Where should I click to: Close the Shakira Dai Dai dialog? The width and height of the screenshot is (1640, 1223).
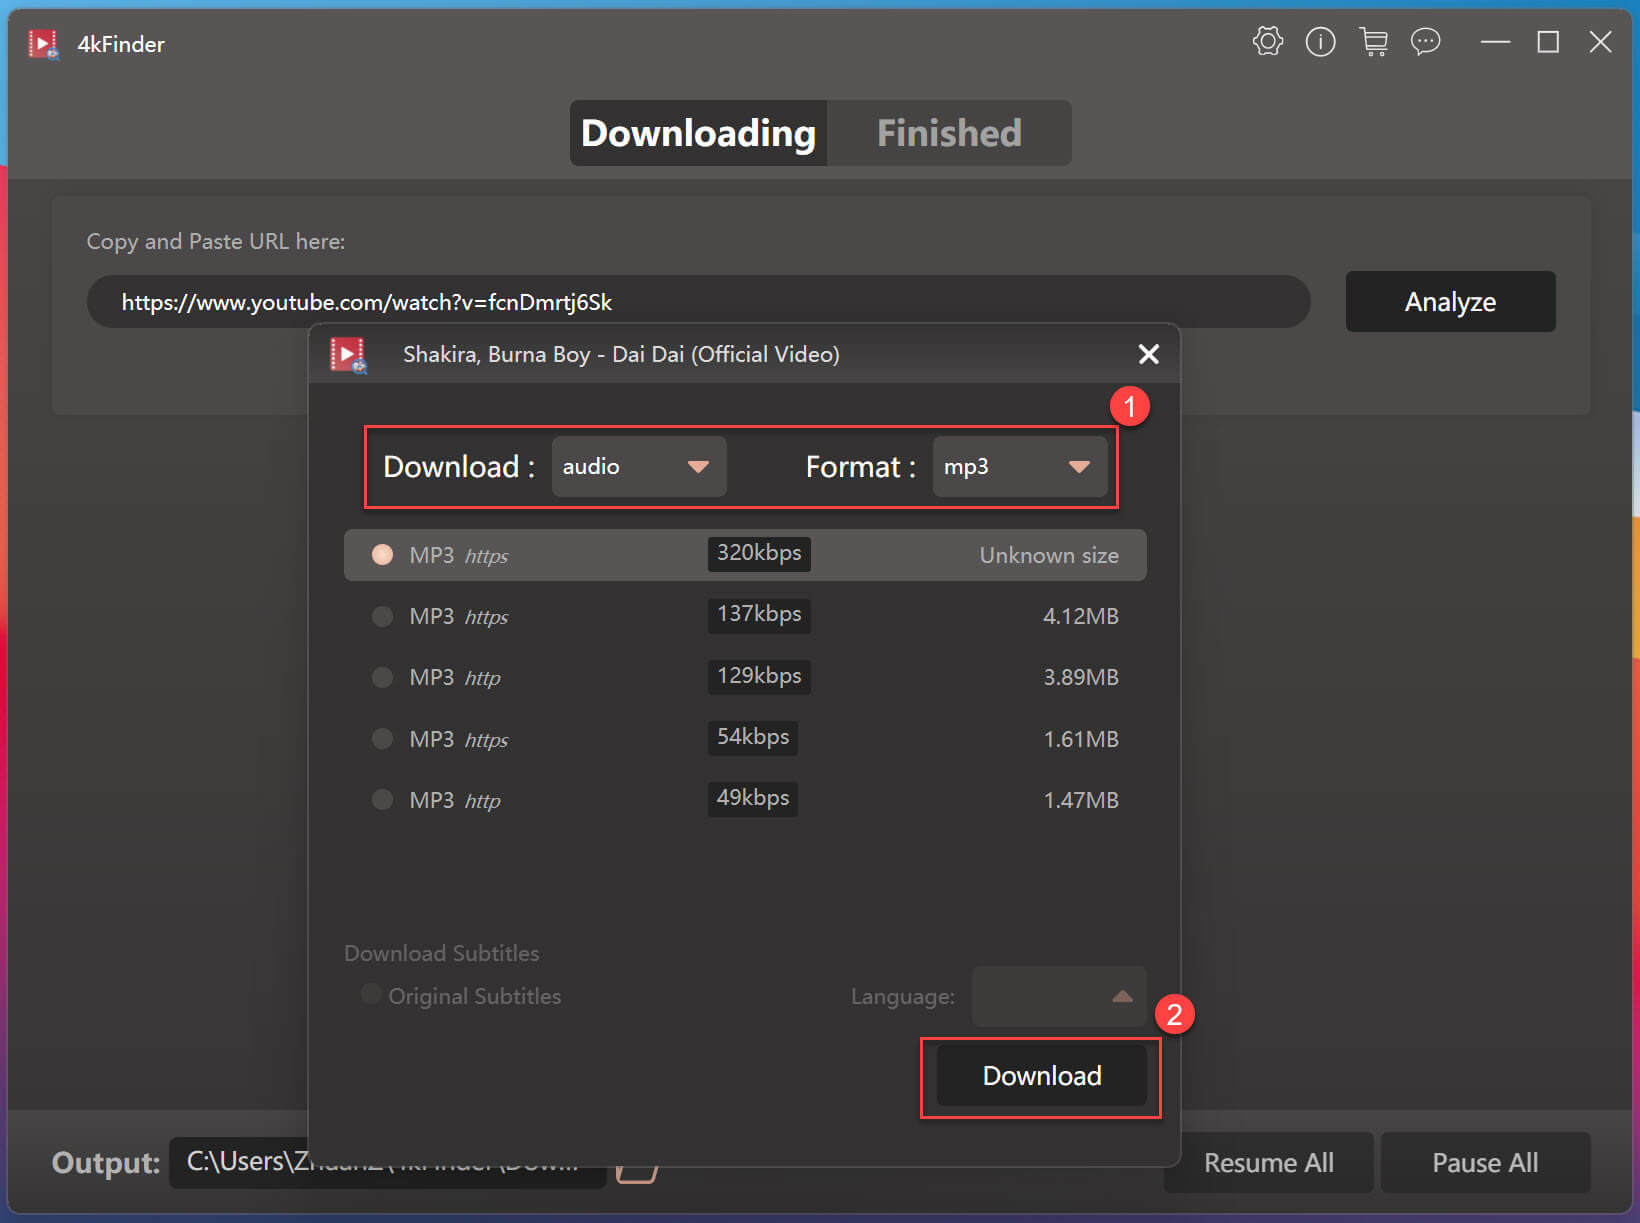tap(1149, 354)
